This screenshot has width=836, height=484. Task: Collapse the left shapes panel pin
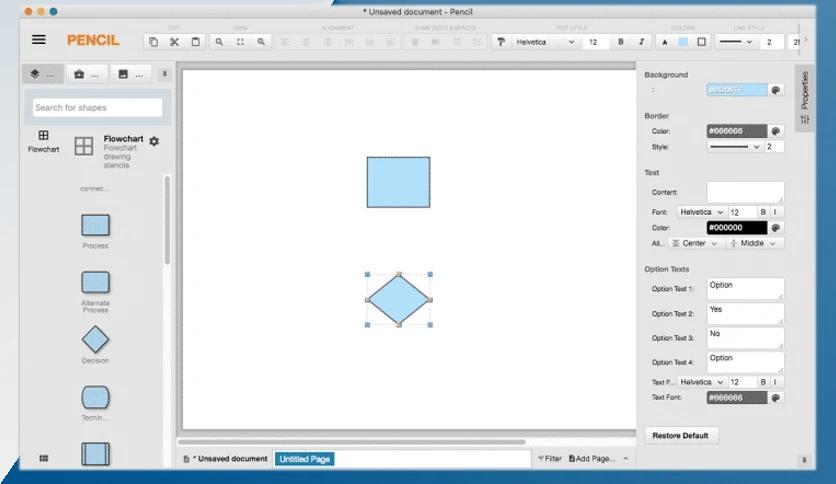164,74
